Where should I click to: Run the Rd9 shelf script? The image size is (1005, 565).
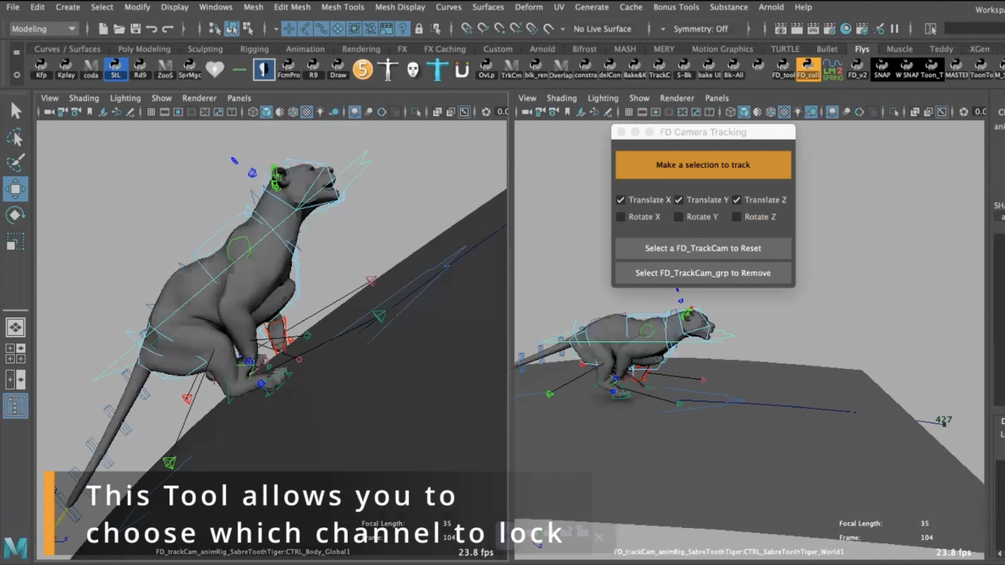coord(140,69)
